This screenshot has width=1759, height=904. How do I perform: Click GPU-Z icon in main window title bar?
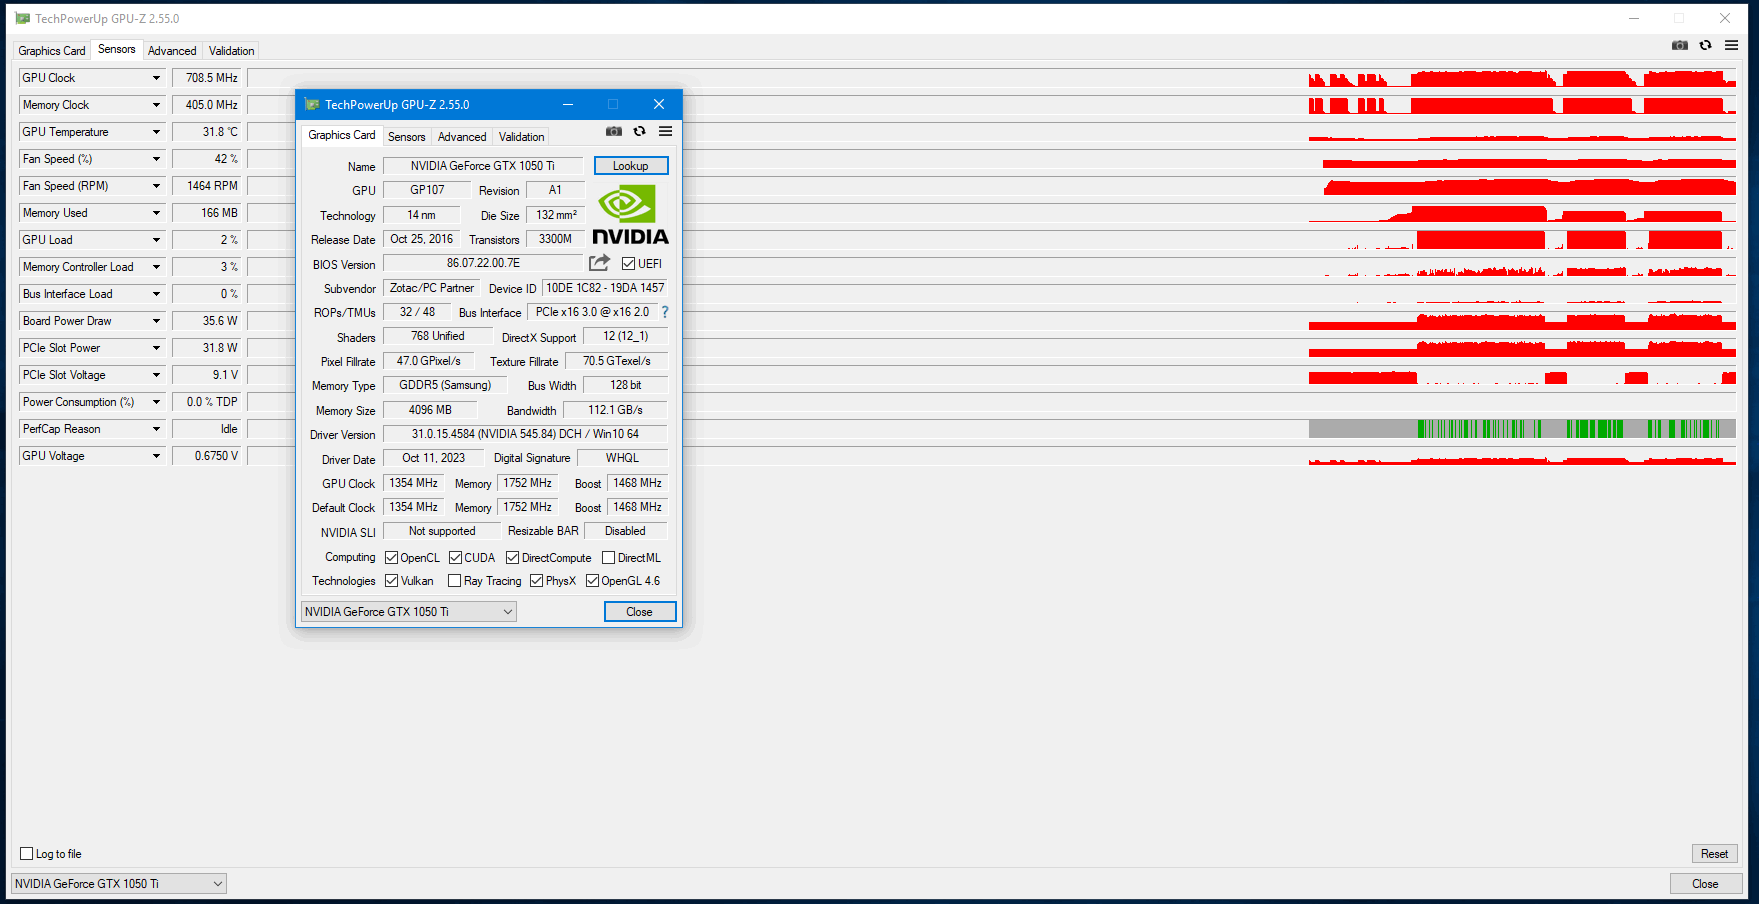(x=22, y=18)
